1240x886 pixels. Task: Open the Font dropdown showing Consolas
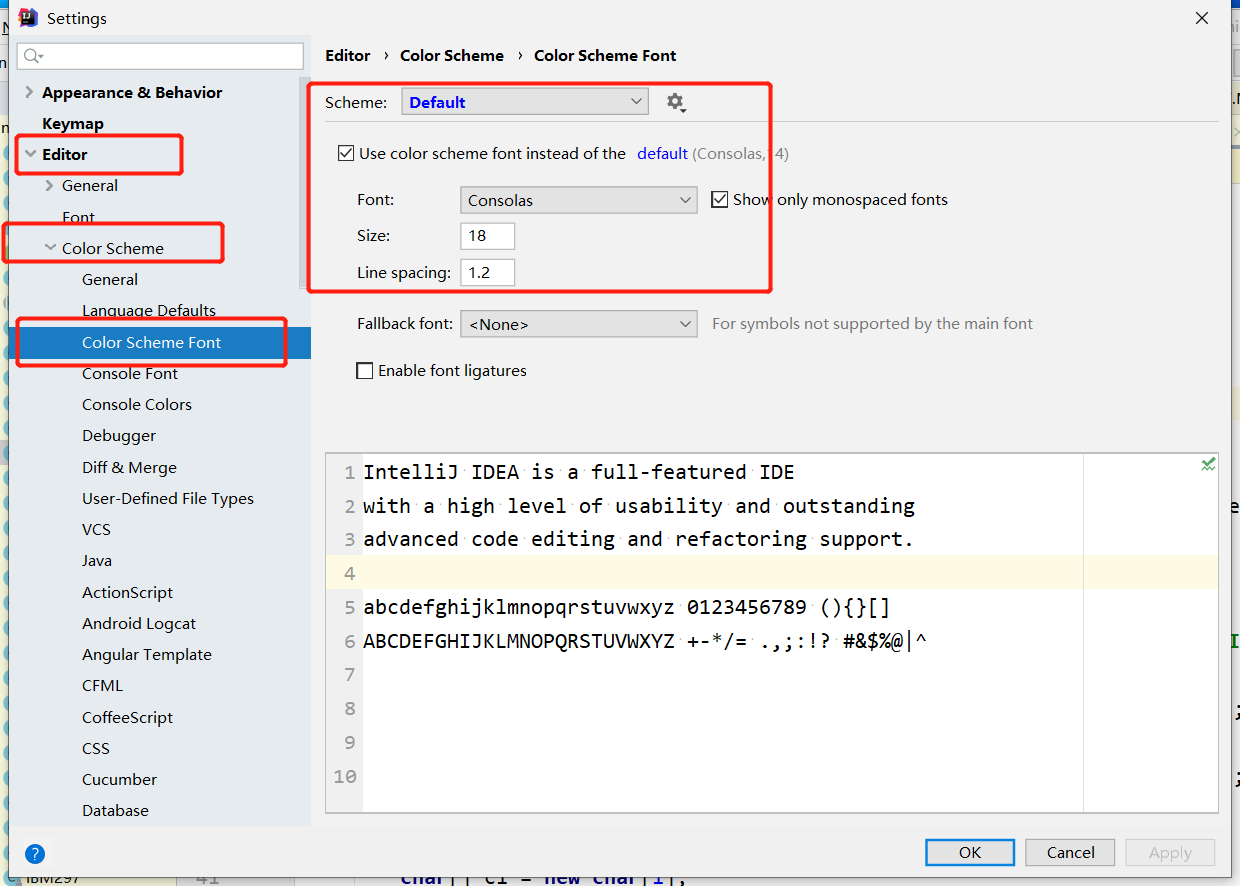pos(579,200)
